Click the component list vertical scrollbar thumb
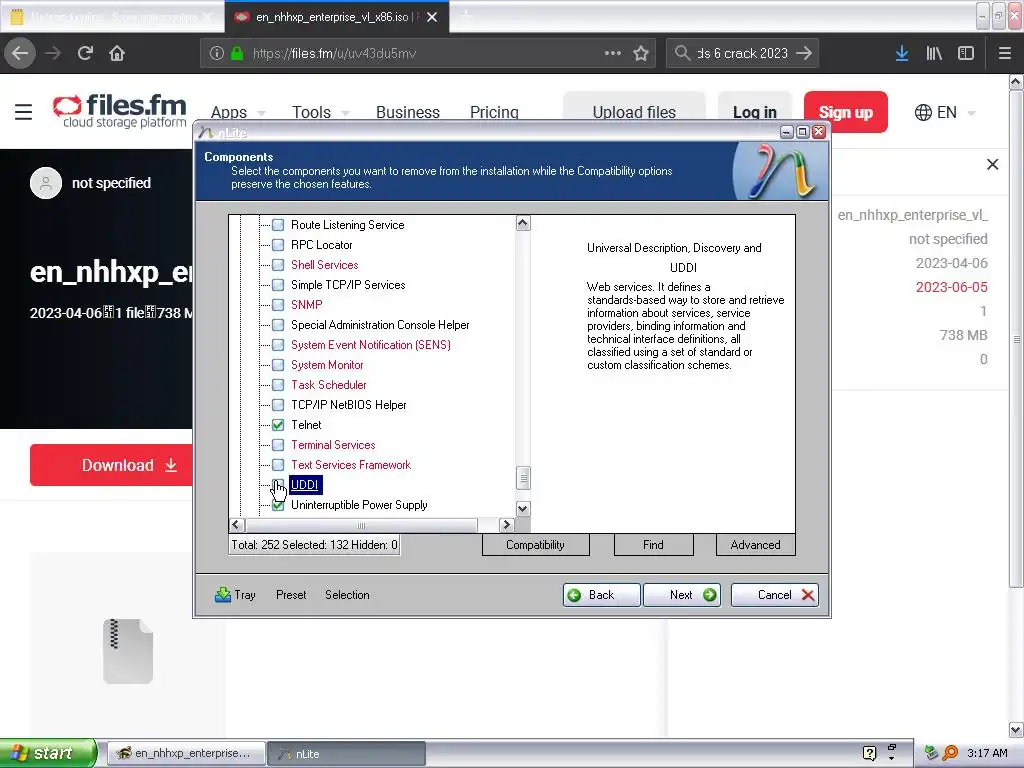This screenshot has width=1024, height=768. (x=523, y=477)
